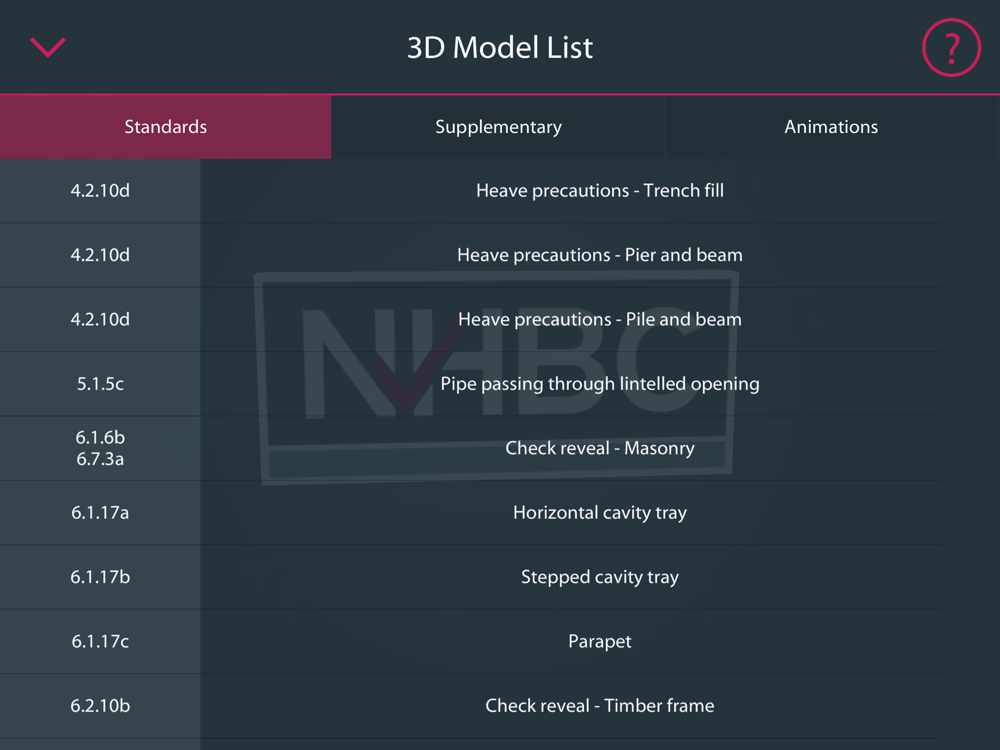Select the Stepped cavity tray model
This screenshot has width=1000, height=750.
600,577
